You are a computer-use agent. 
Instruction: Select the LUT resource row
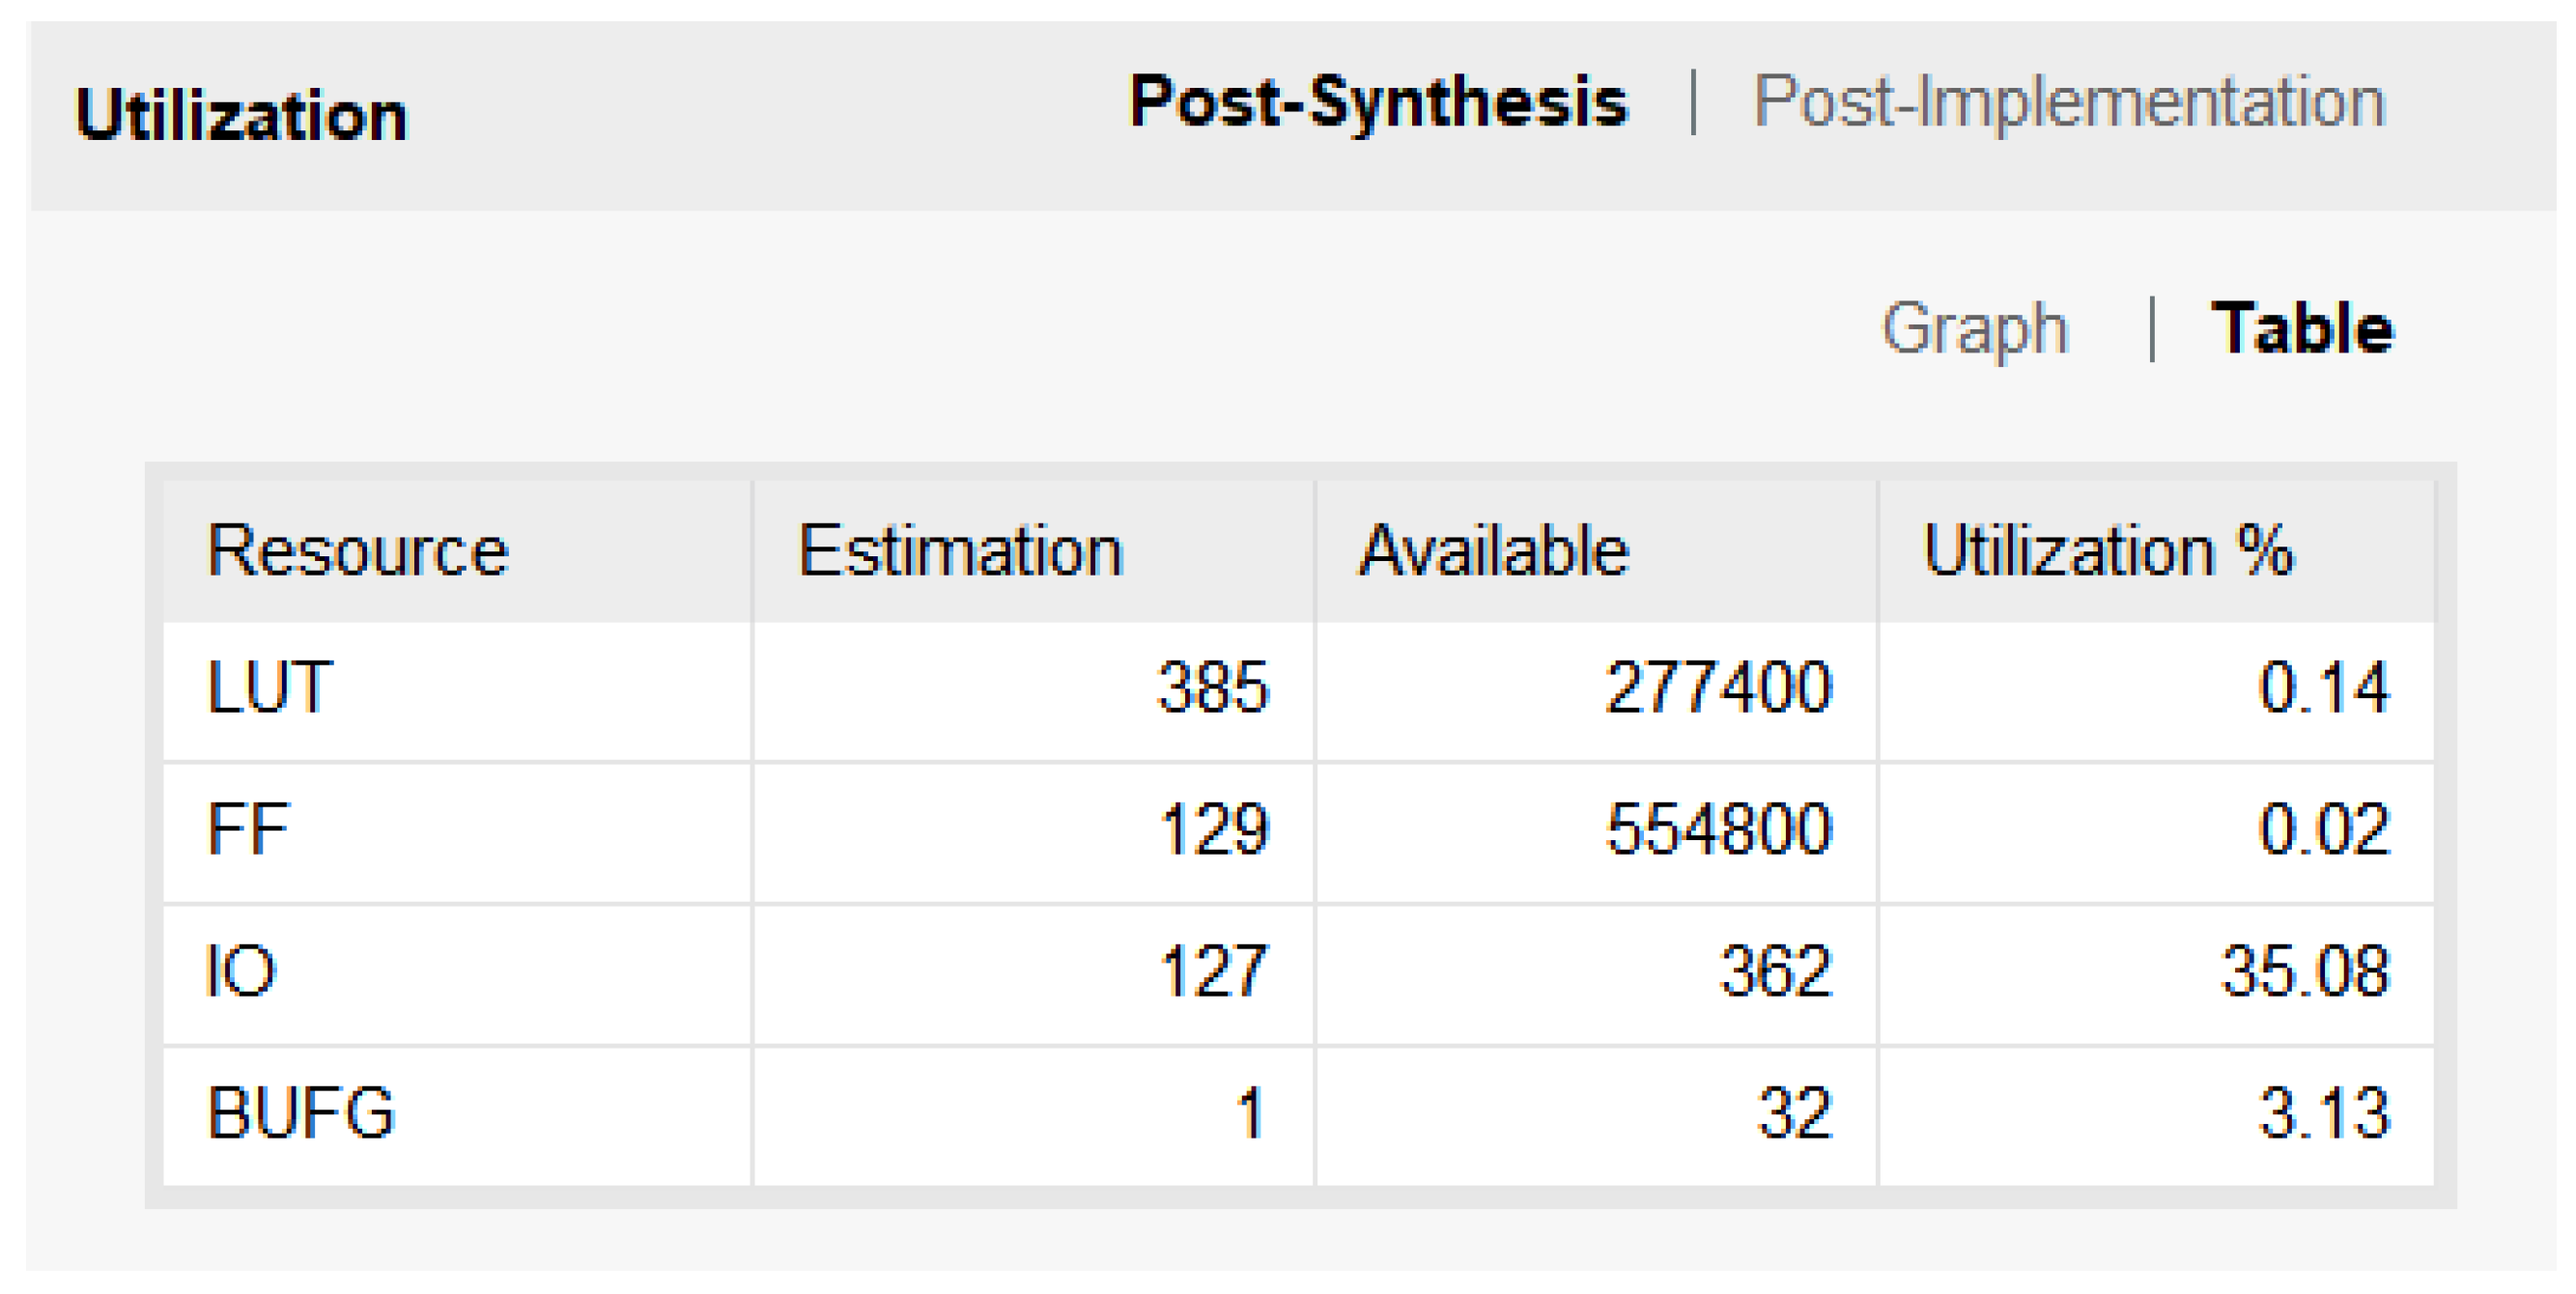(269, 688)
